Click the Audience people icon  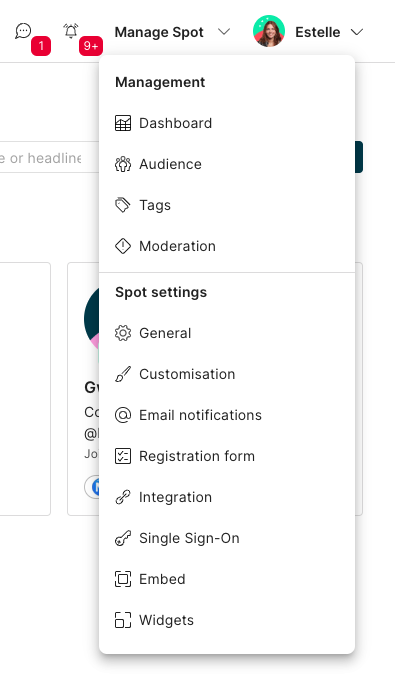tap(123, 164)
